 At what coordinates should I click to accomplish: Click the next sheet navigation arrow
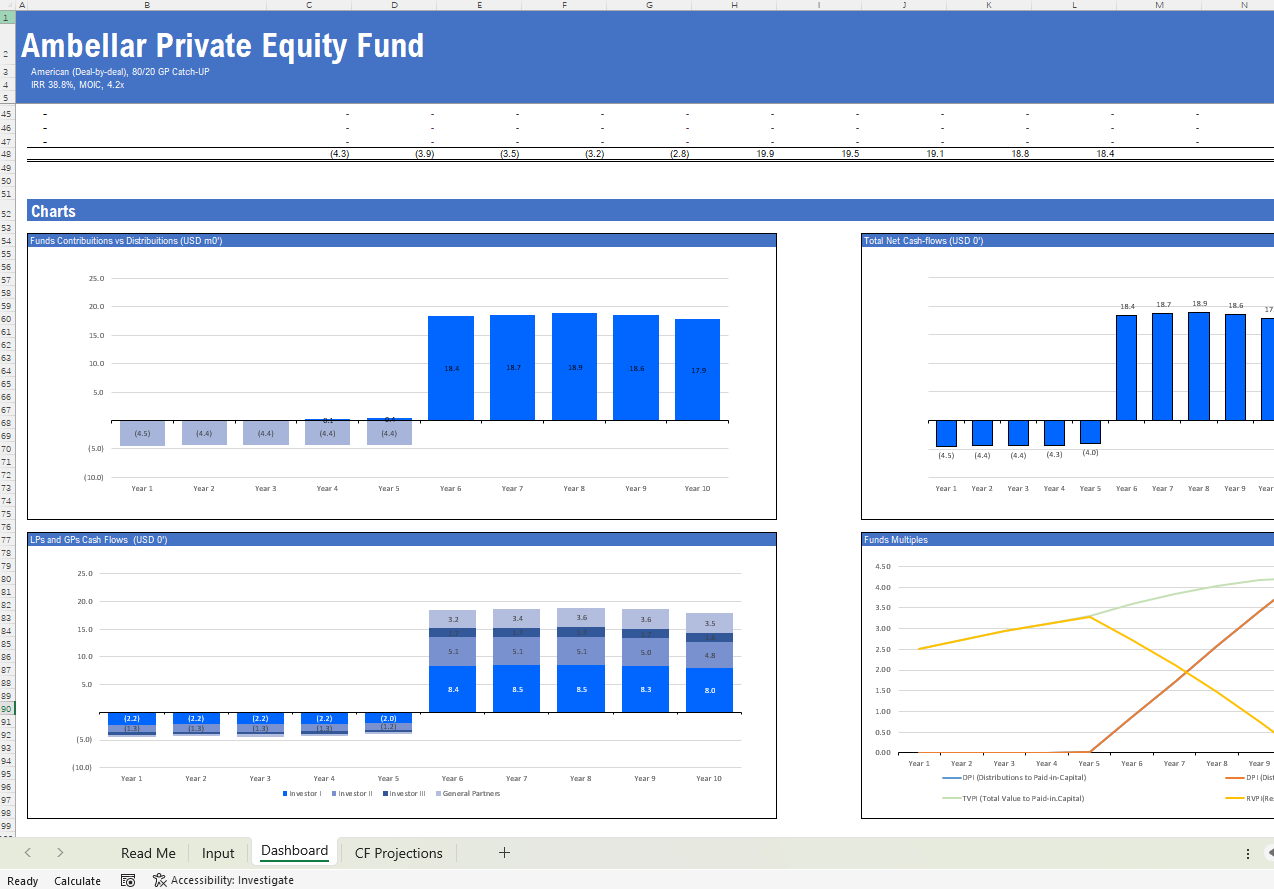[x=60, y=852]
